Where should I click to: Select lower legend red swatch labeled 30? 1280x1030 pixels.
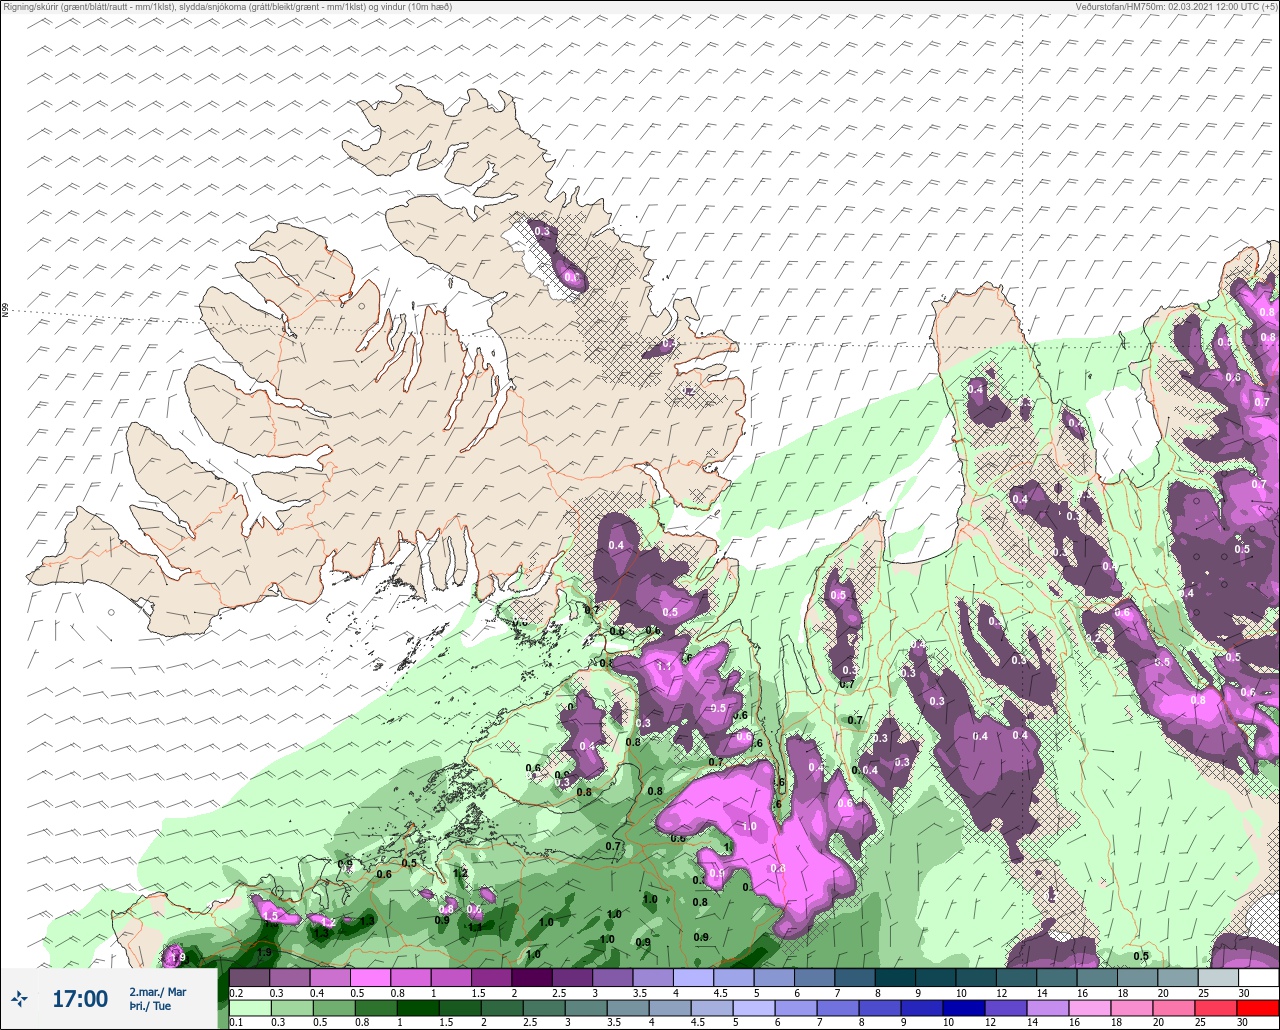[1258, 1007]
